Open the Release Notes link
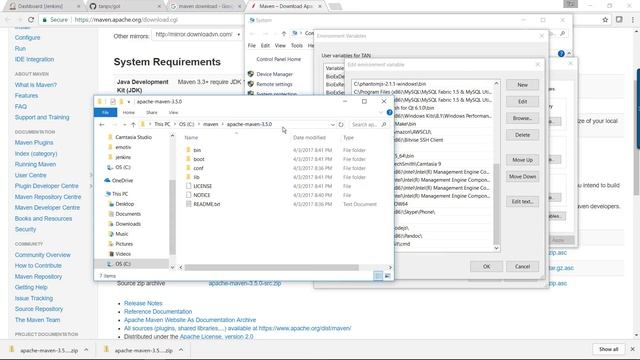The width and height of the screenshot is (640, 360). (x=143, y=303)
